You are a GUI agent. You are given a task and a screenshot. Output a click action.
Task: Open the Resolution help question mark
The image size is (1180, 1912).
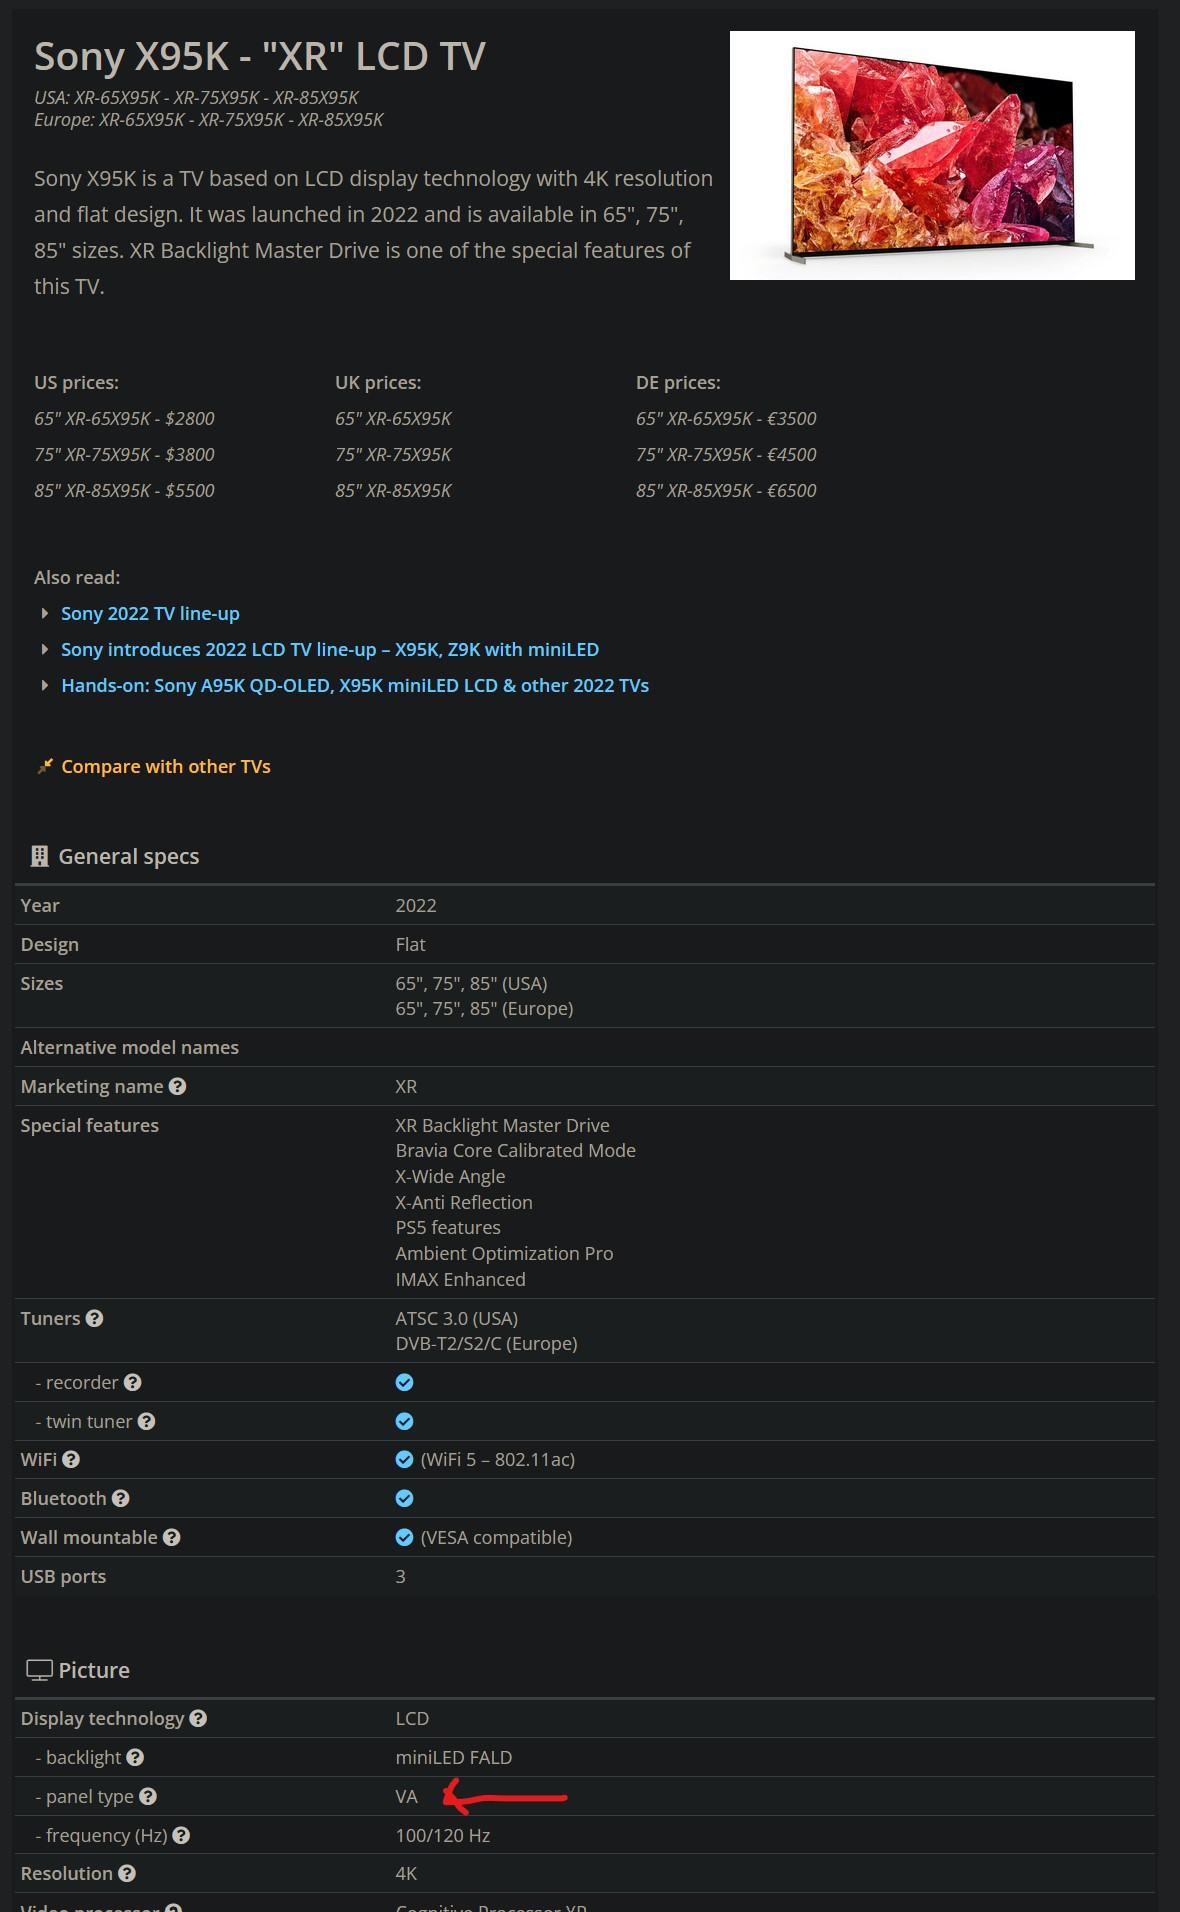point(127,1873)
